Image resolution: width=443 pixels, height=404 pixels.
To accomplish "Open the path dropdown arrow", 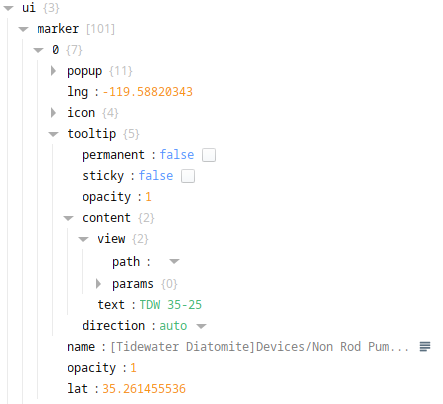I will pos(174,261).
